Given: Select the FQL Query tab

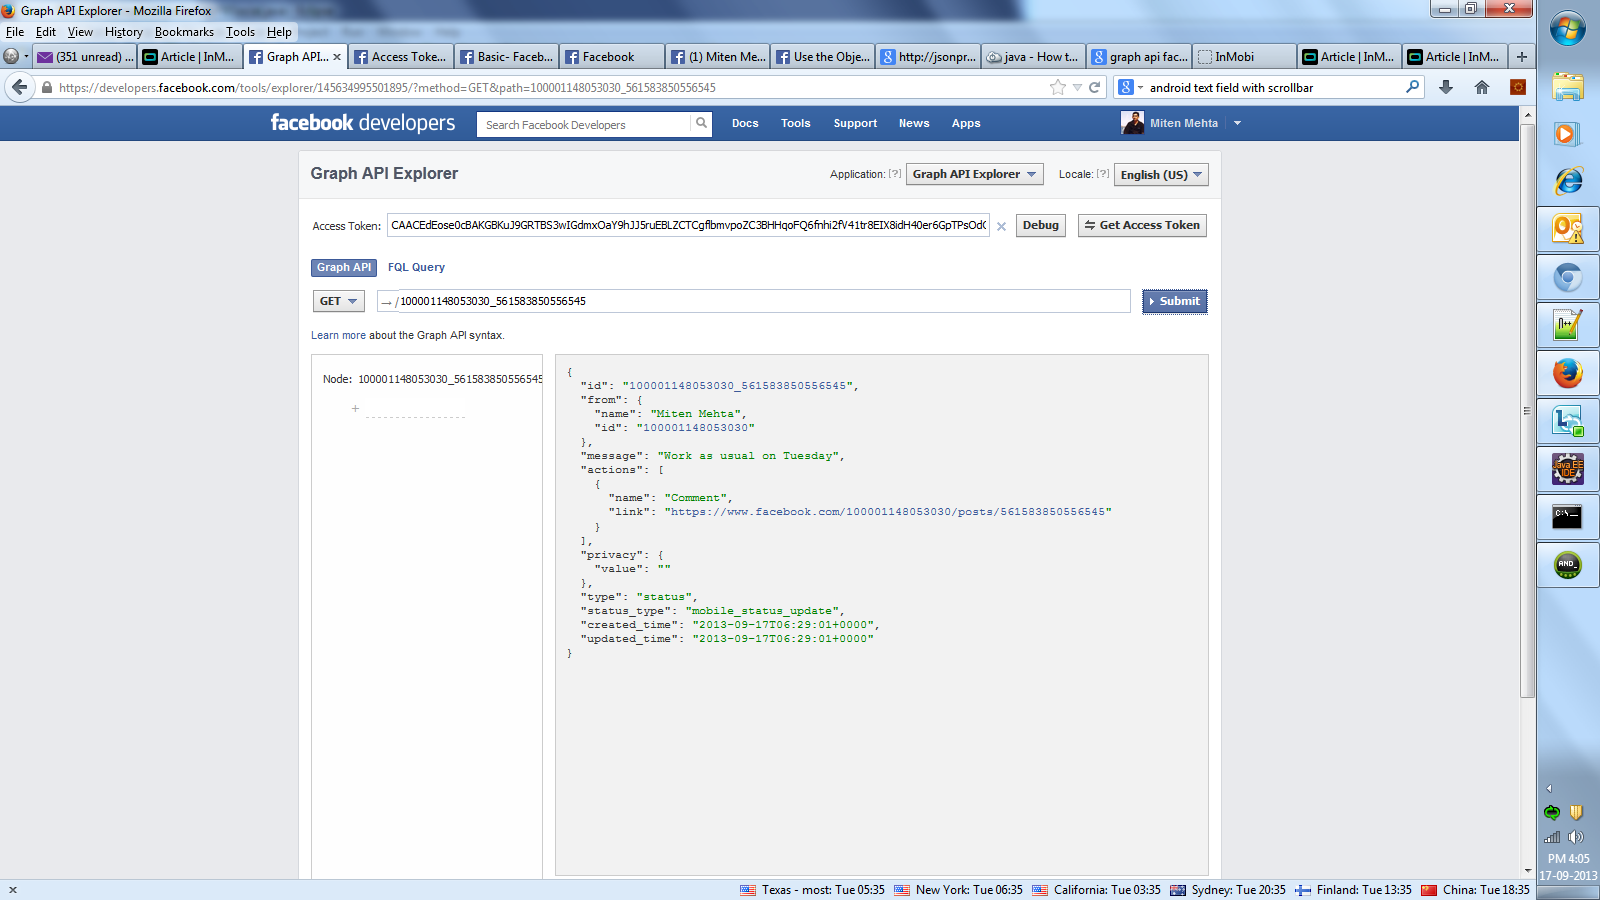Looking at the screenshot, I should [x=416, y=267].
